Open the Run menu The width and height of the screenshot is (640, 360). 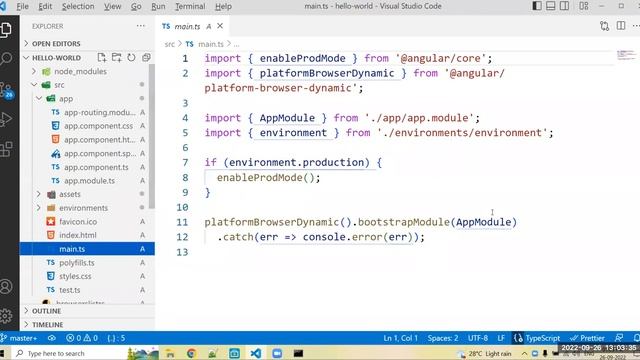[158, 6]
